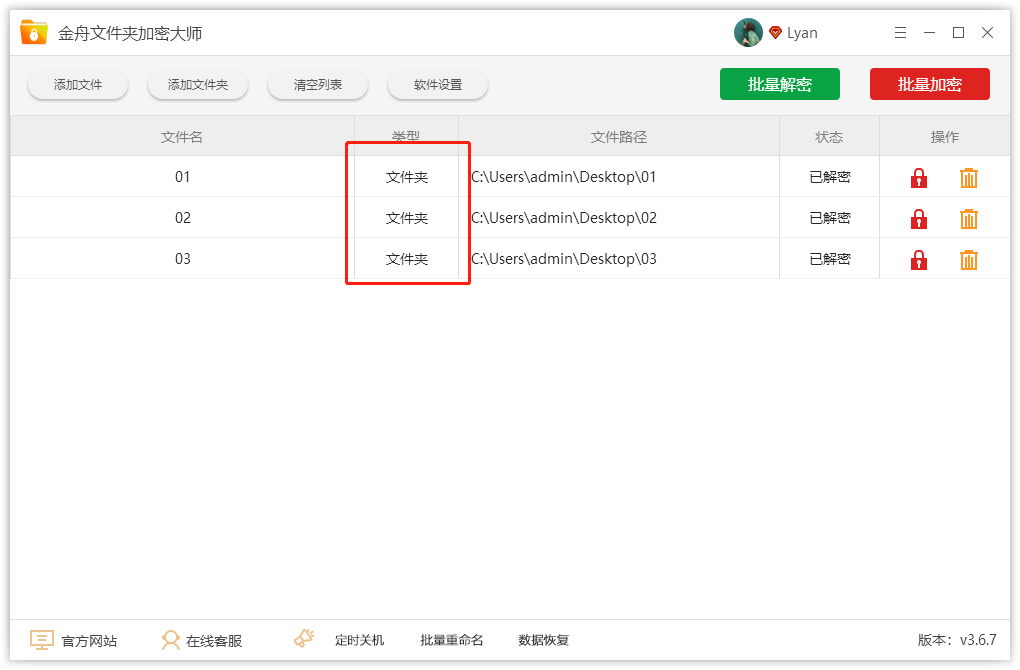The height and width of the screenshot is (670, 1020).
Task: Open the 官方网站 link
Action: point(89,641)
